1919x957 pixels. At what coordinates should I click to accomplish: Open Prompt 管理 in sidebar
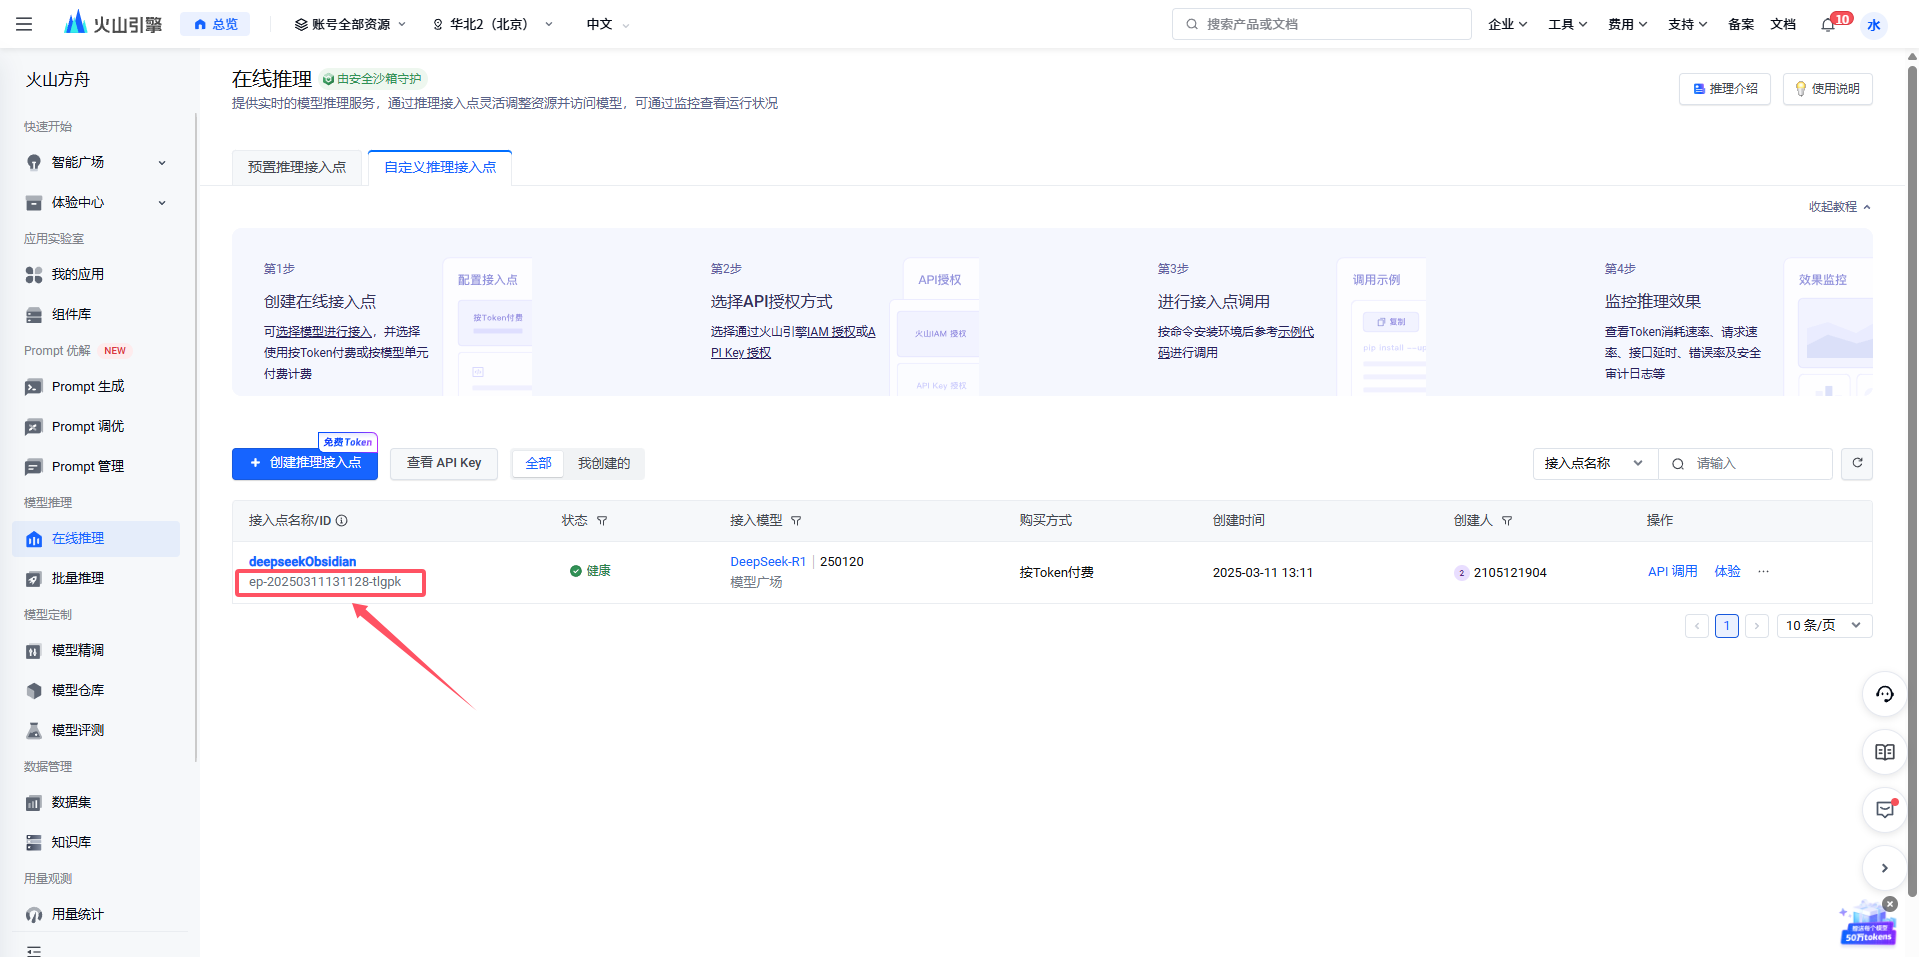tap(96, 466)
